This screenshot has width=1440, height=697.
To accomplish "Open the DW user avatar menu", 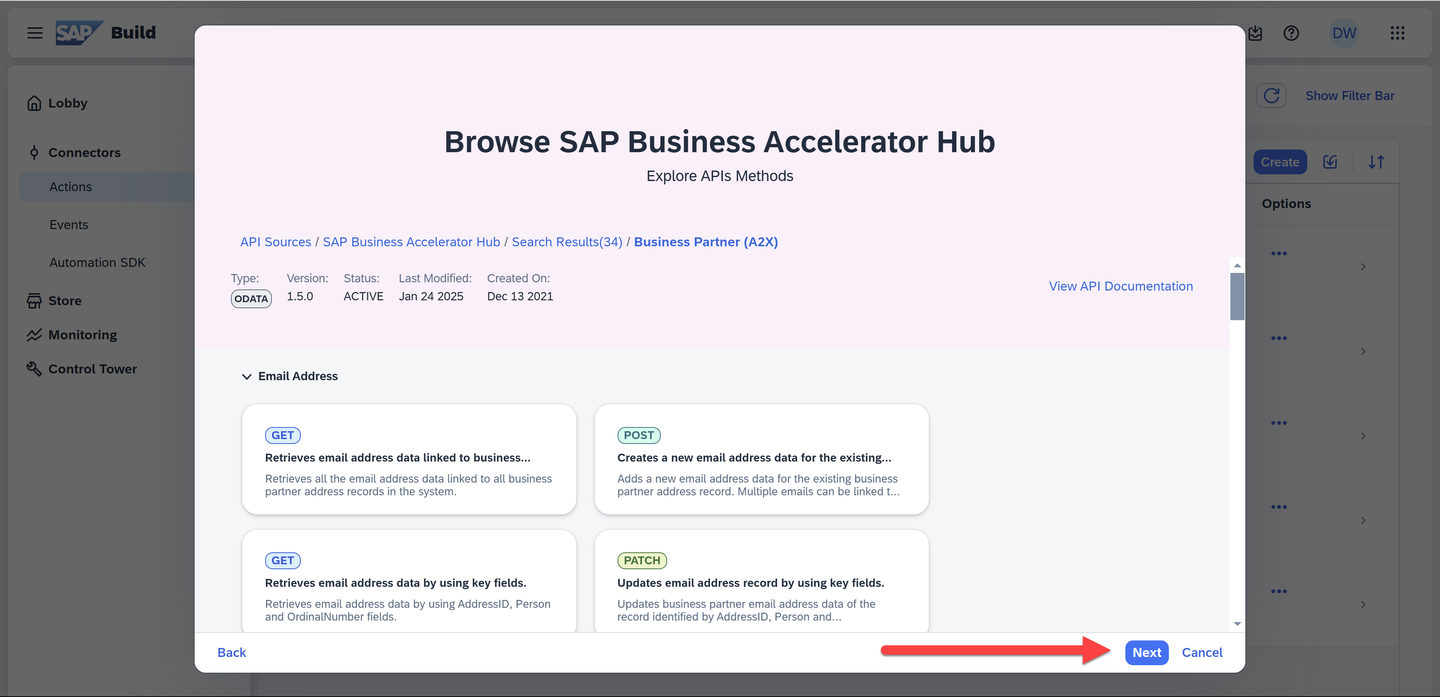I will coord(1344,33).
